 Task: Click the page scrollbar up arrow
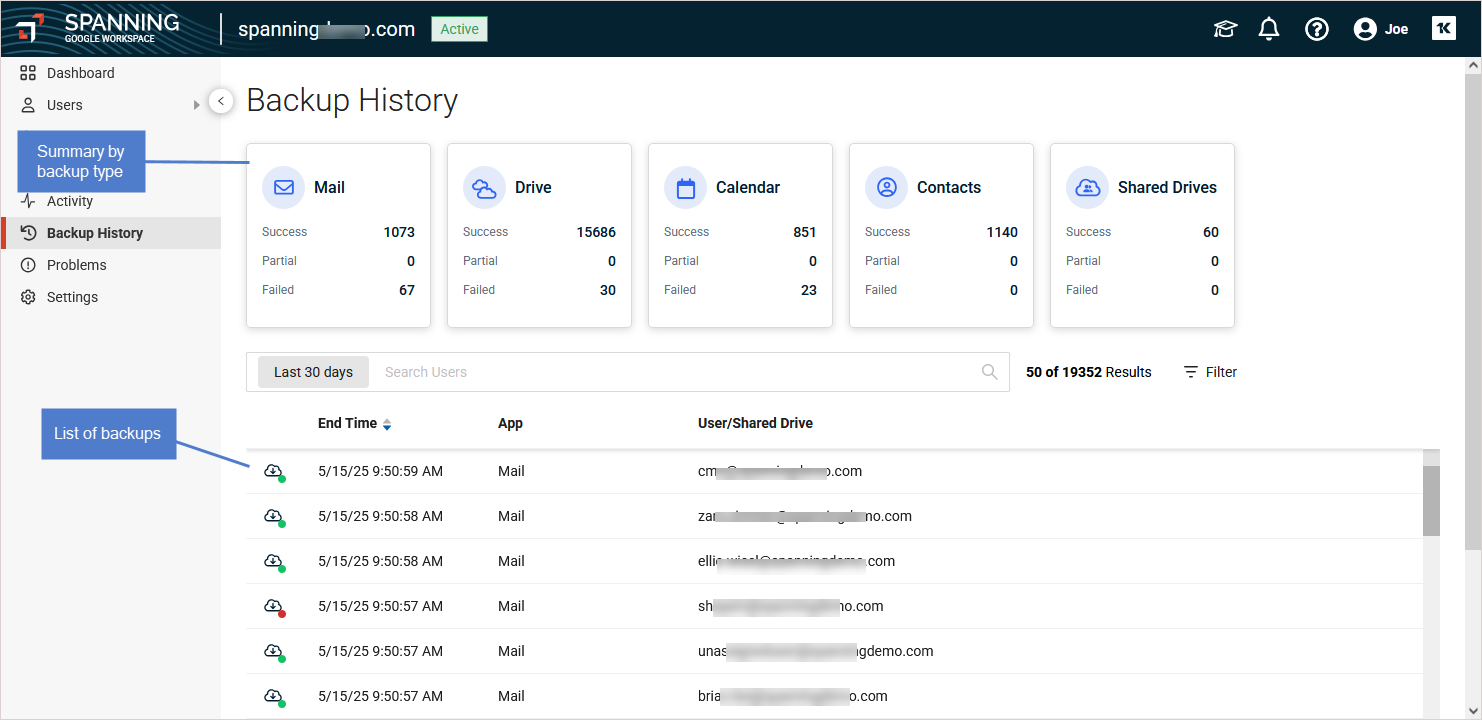click(x=1473, y=65)
